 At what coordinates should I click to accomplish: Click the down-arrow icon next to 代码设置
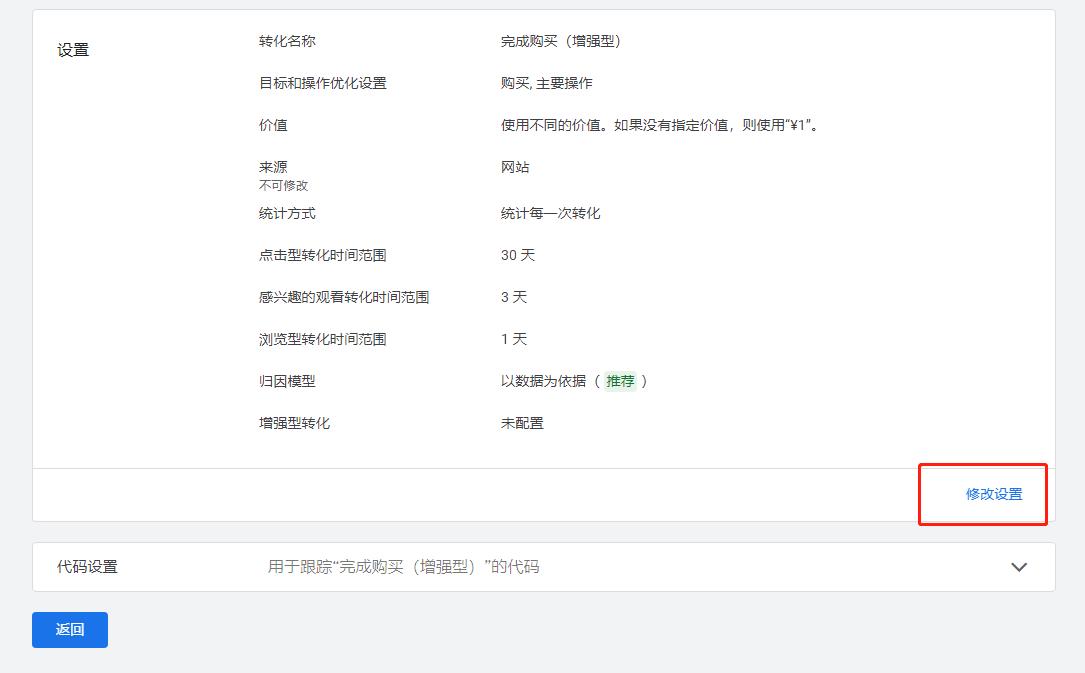(1019, 567)
